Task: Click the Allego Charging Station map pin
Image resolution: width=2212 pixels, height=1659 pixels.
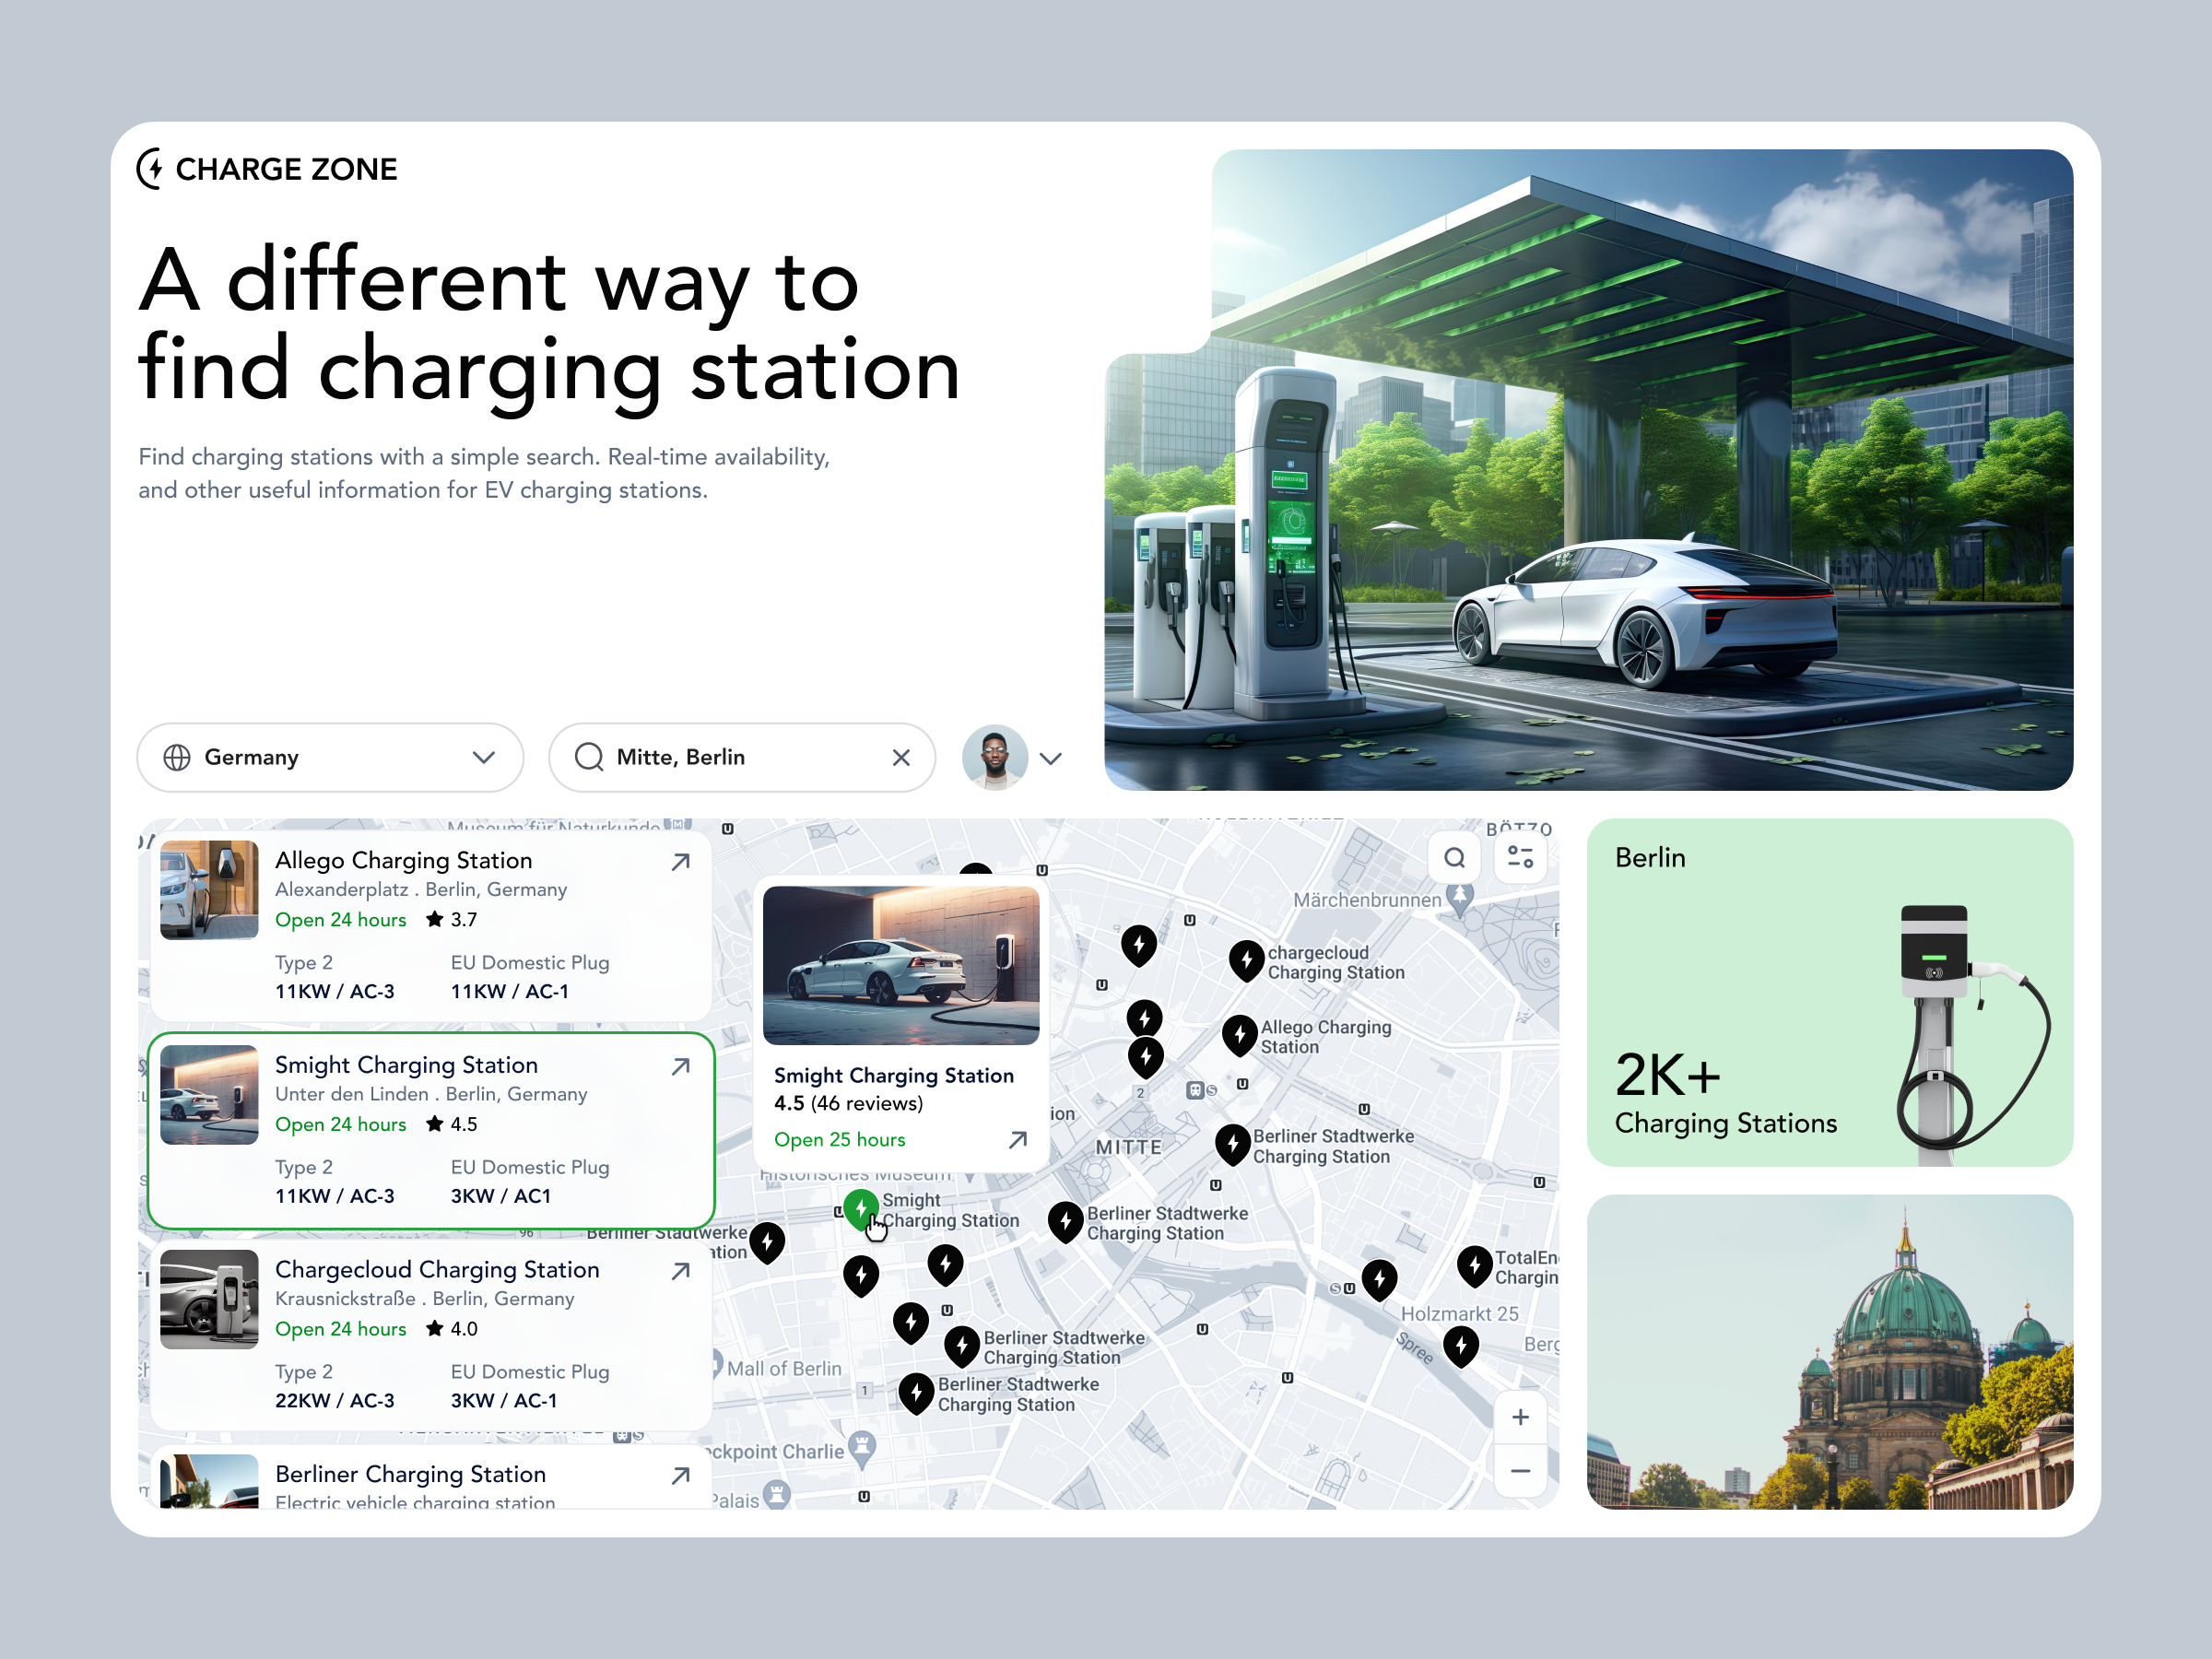Action: pos(1240,1035)
